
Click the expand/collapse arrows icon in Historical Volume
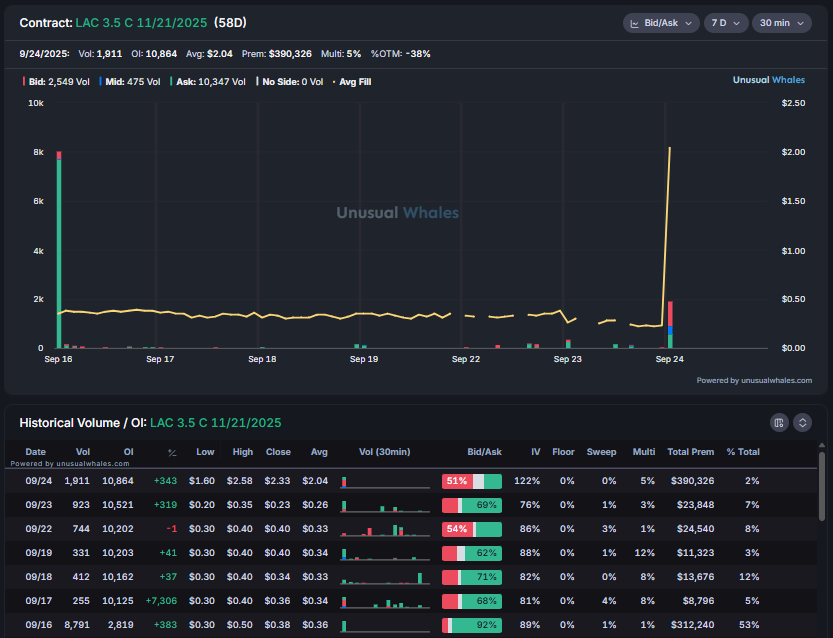[x=802, y=423]
